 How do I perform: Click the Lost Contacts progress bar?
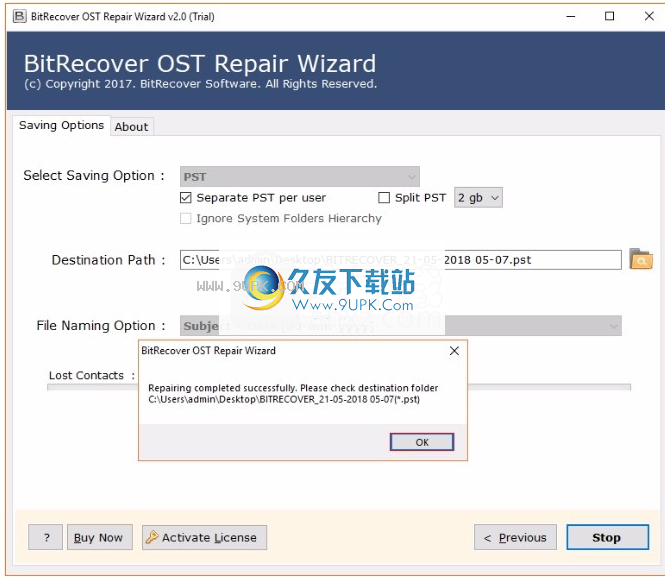coord(339,387)
